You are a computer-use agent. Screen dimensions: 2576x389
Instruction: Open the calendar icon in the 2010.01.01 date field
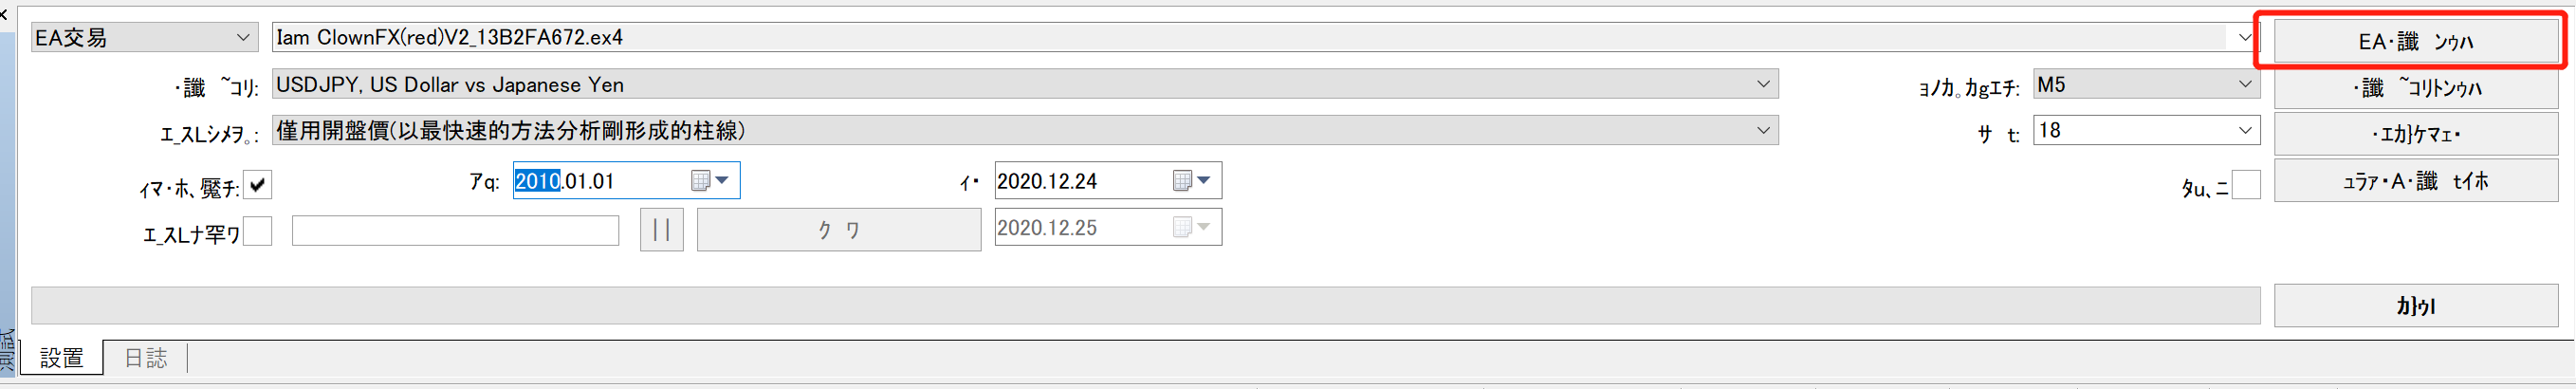click(700, 181)
